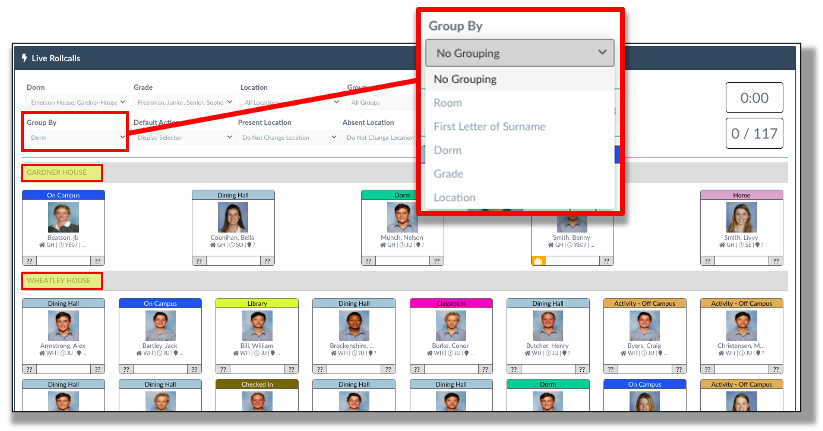This screenshot has width=823, height=431.
Task: Click the first ?? button on Butcher, Henry's card
Action: pyautogui.click(x=514, y=369)
